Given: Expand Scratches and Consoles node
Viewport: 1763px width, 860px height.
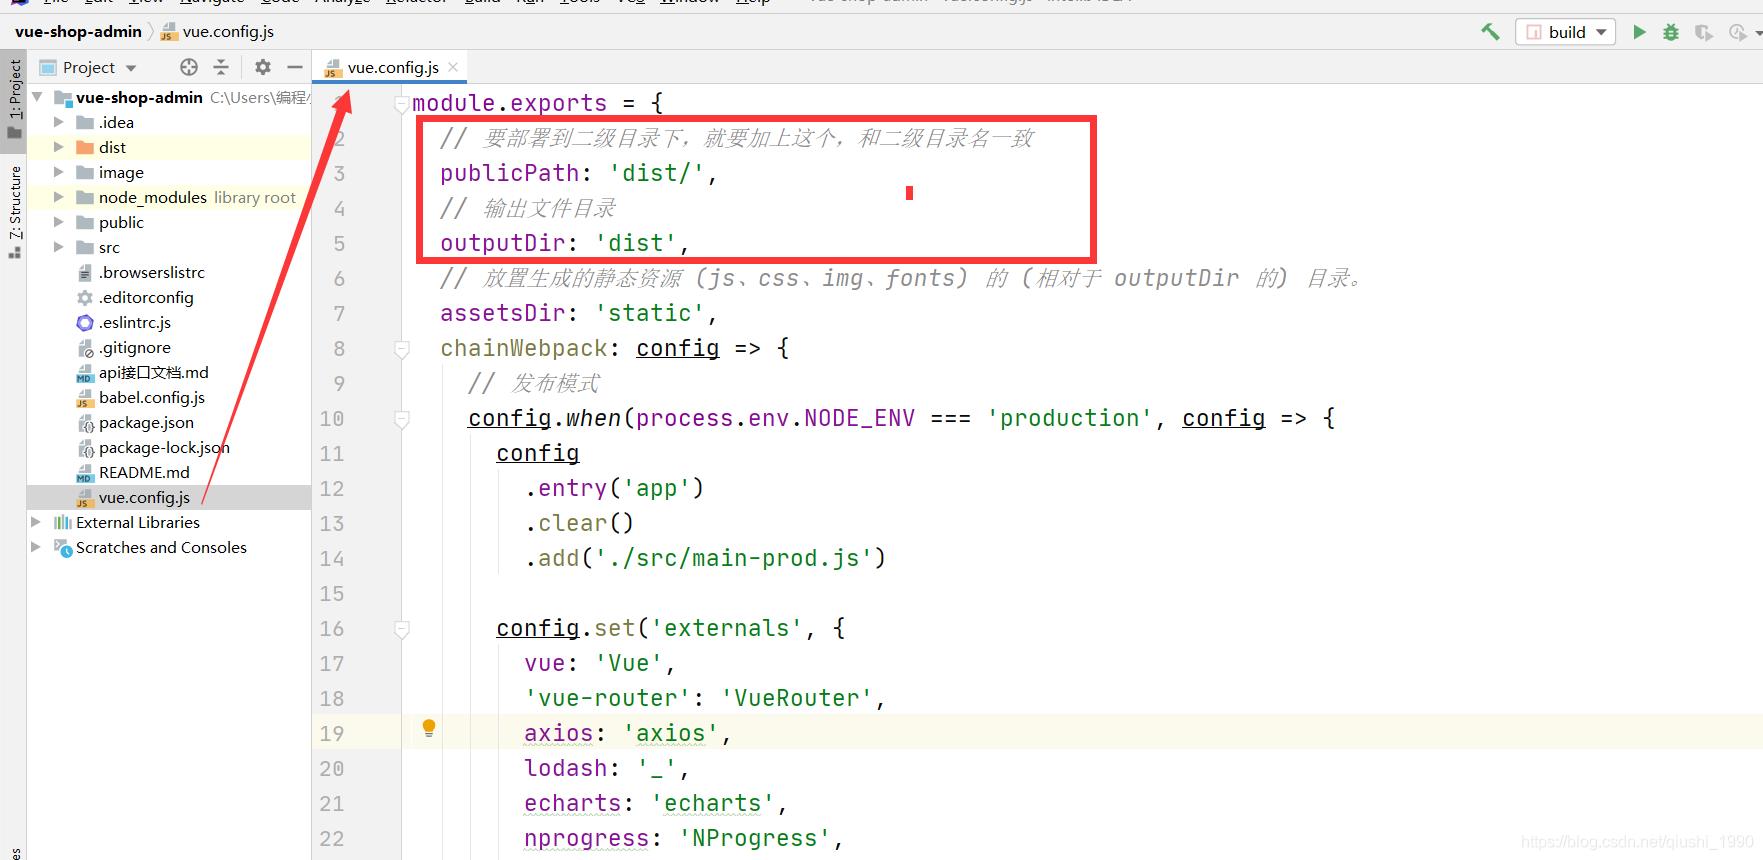Looking at the screenshot, I should pos(36,547).
